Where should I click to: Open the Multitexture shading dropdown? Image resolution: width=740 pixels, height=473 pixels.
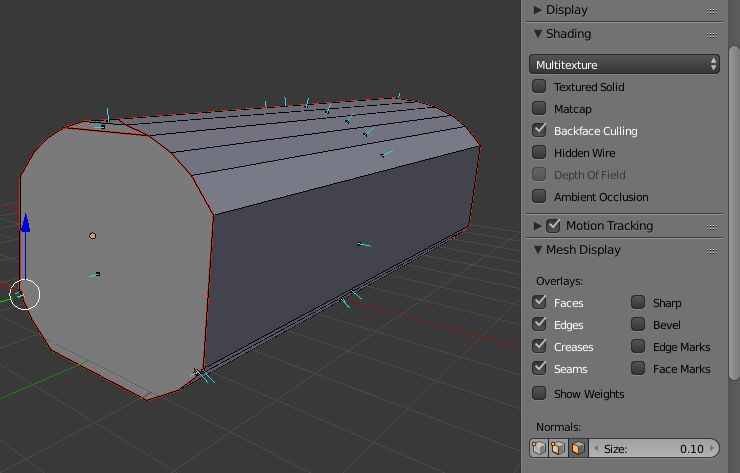point(624,64)
